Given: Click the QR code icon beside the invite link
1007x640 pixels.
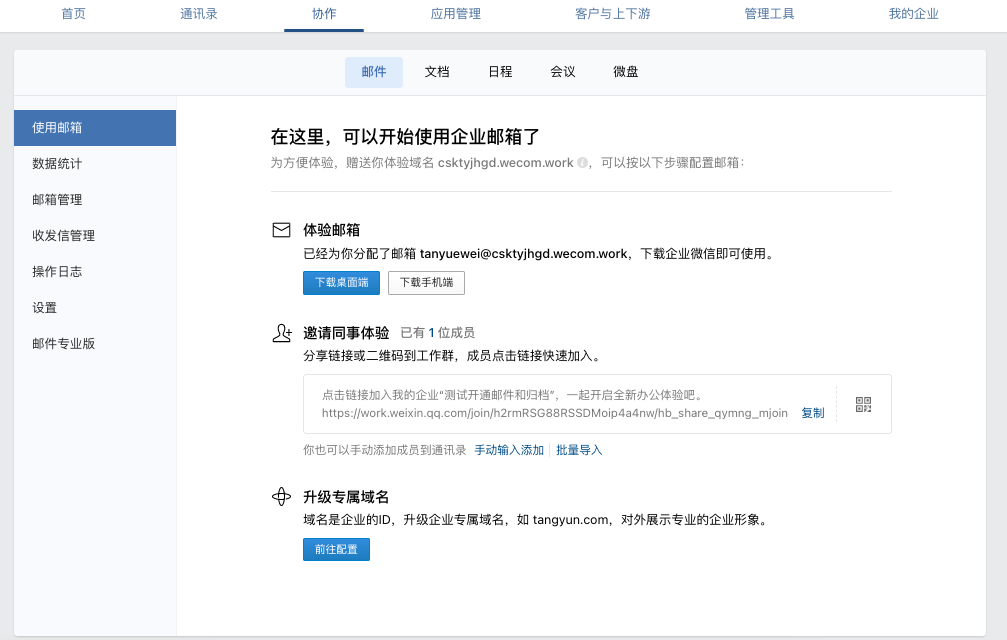Looking at the screenshot, I should click(x=861, y=403).
